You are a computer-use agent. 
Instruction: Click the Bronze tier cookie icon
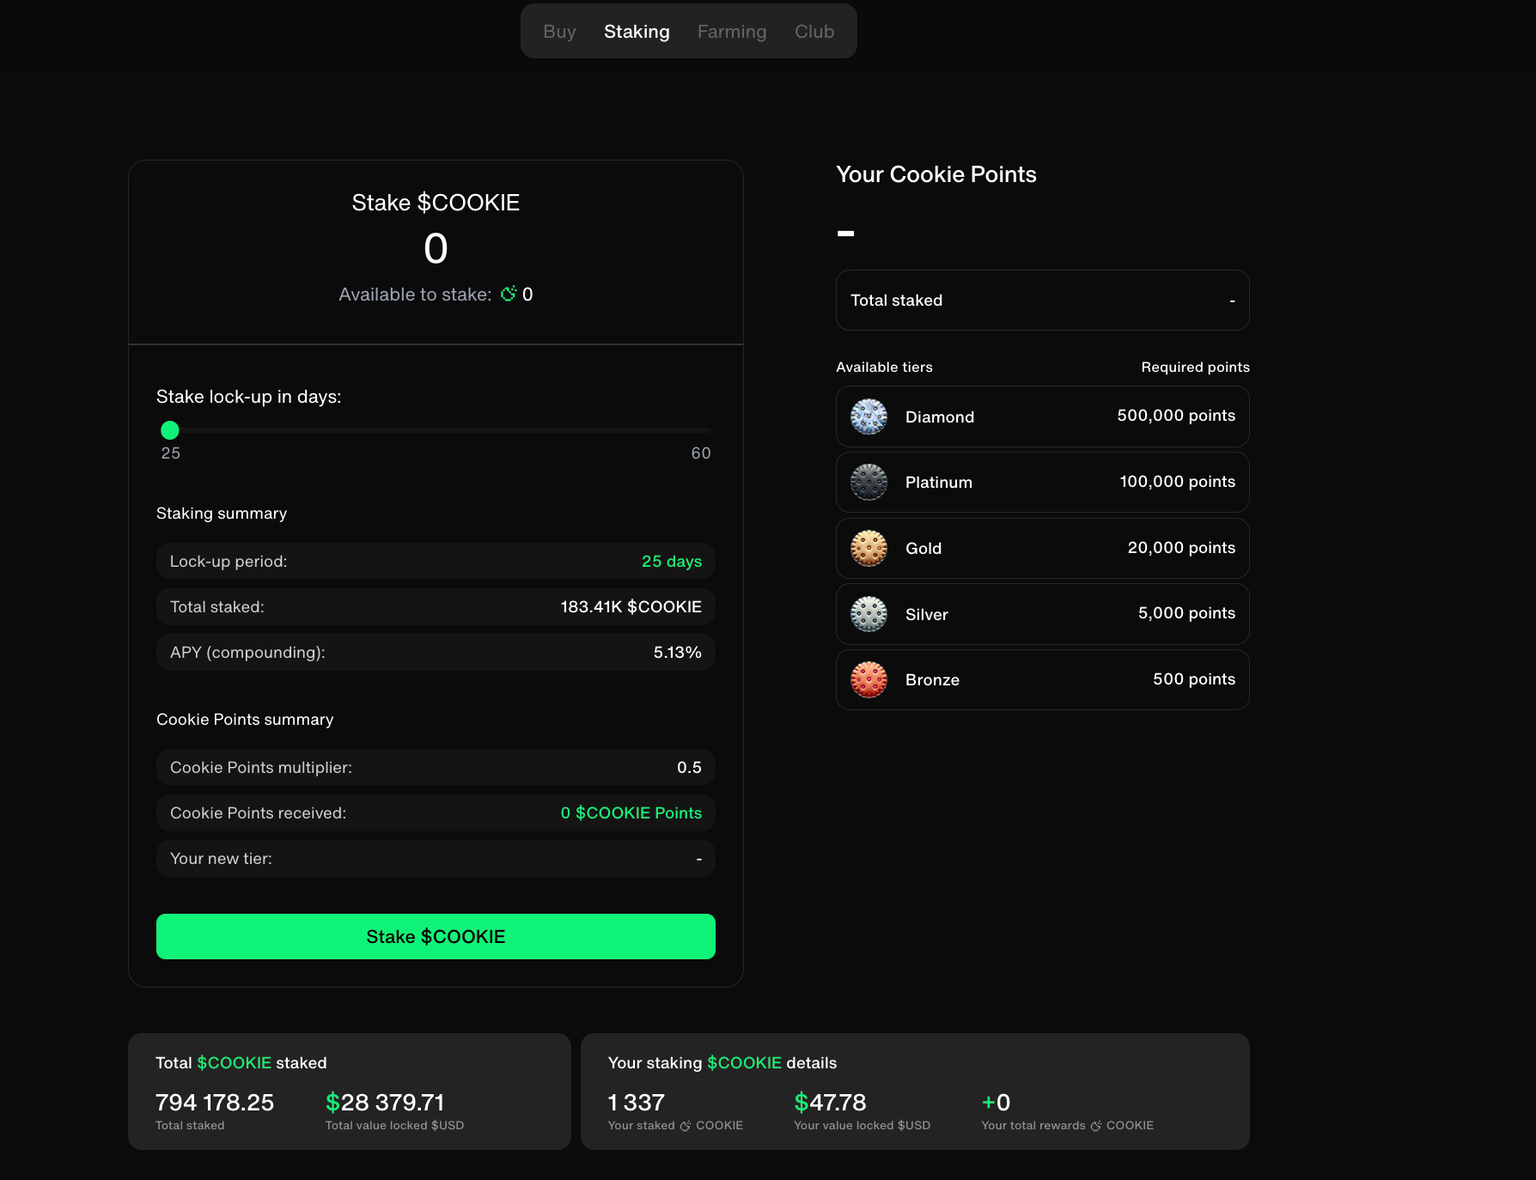(868, 680)
